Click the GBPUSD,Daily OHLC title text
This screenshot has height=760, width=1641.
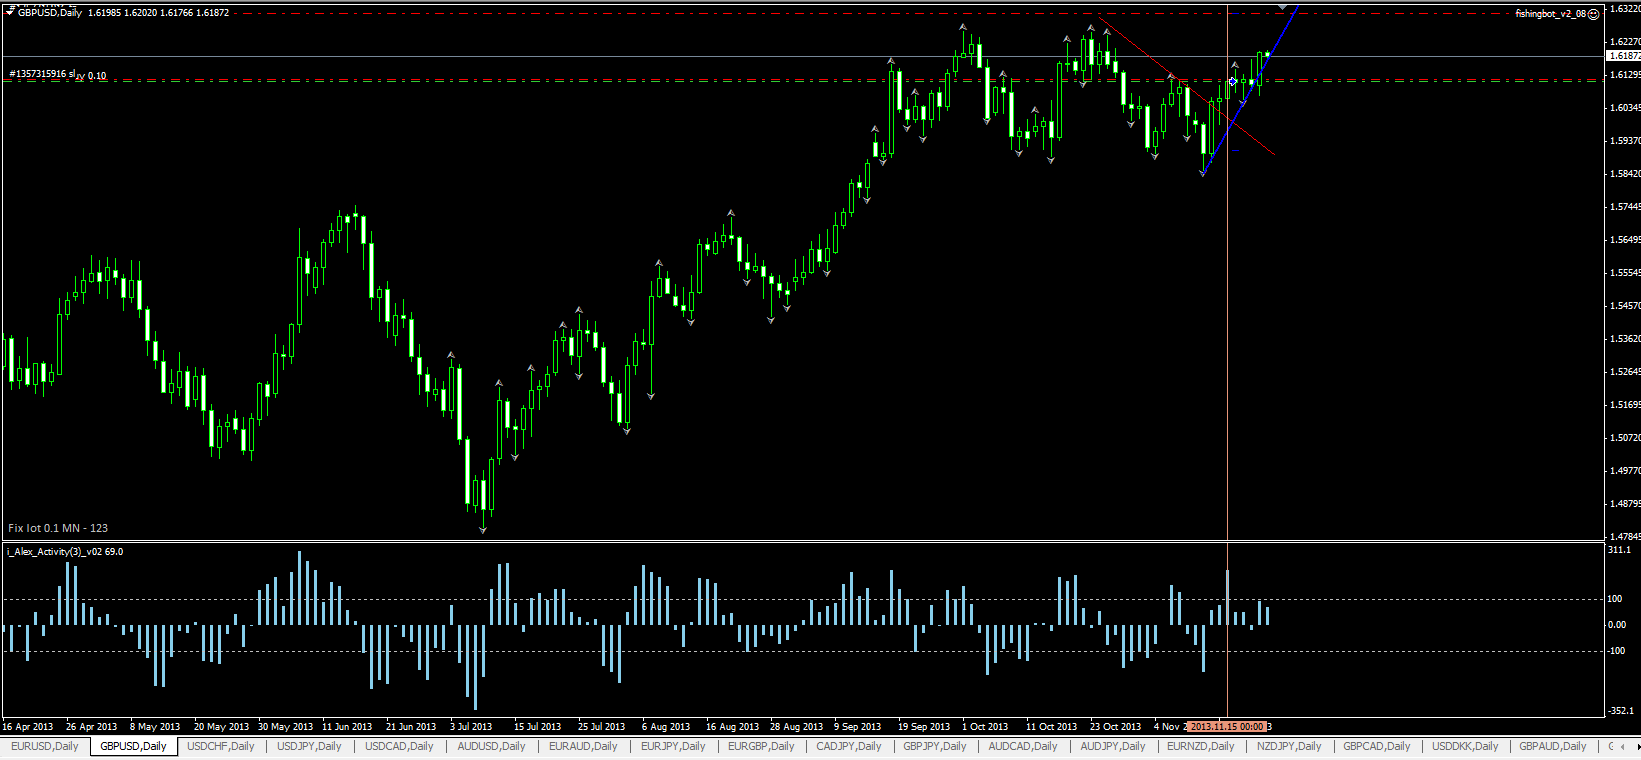pyautogui.click(x=123, y=13)
